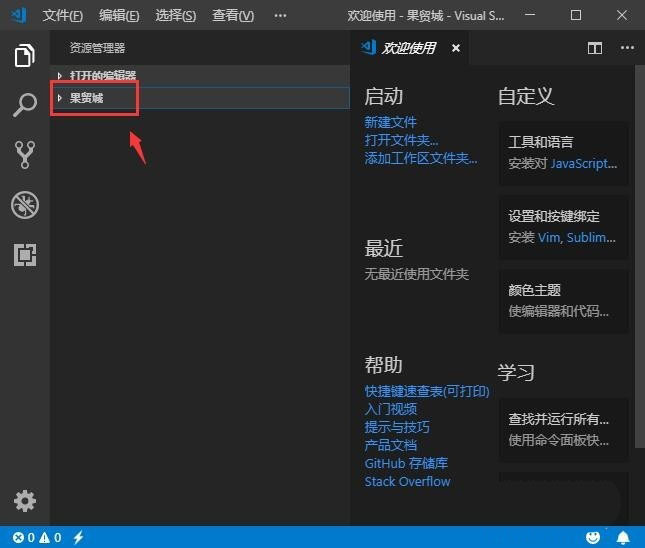
Task: Click the 无最近使用文件夹 text
Action: click(x=416, y=274)
